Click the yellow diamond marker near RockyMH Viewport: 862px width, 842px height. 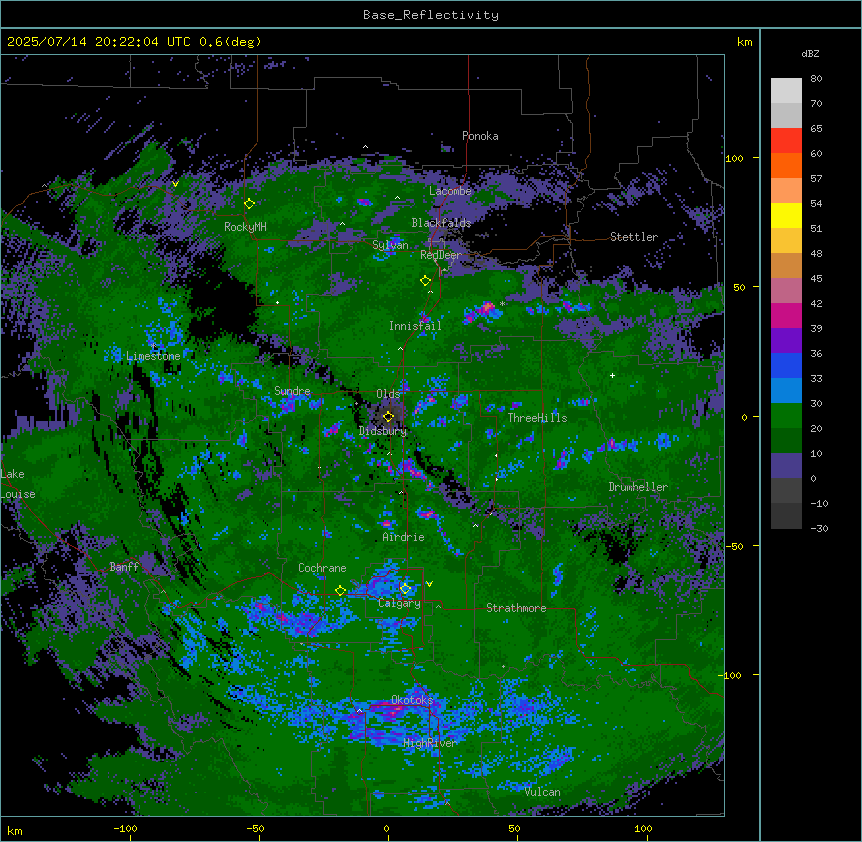[x=249, y=203]
